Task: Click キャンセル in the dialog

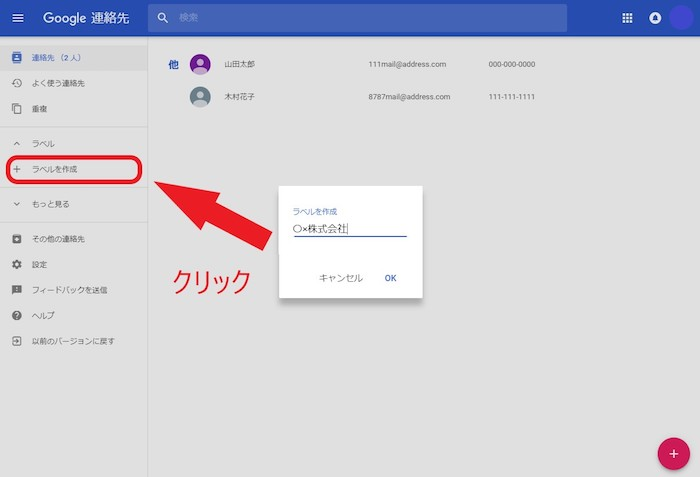Action: point(341,278)
